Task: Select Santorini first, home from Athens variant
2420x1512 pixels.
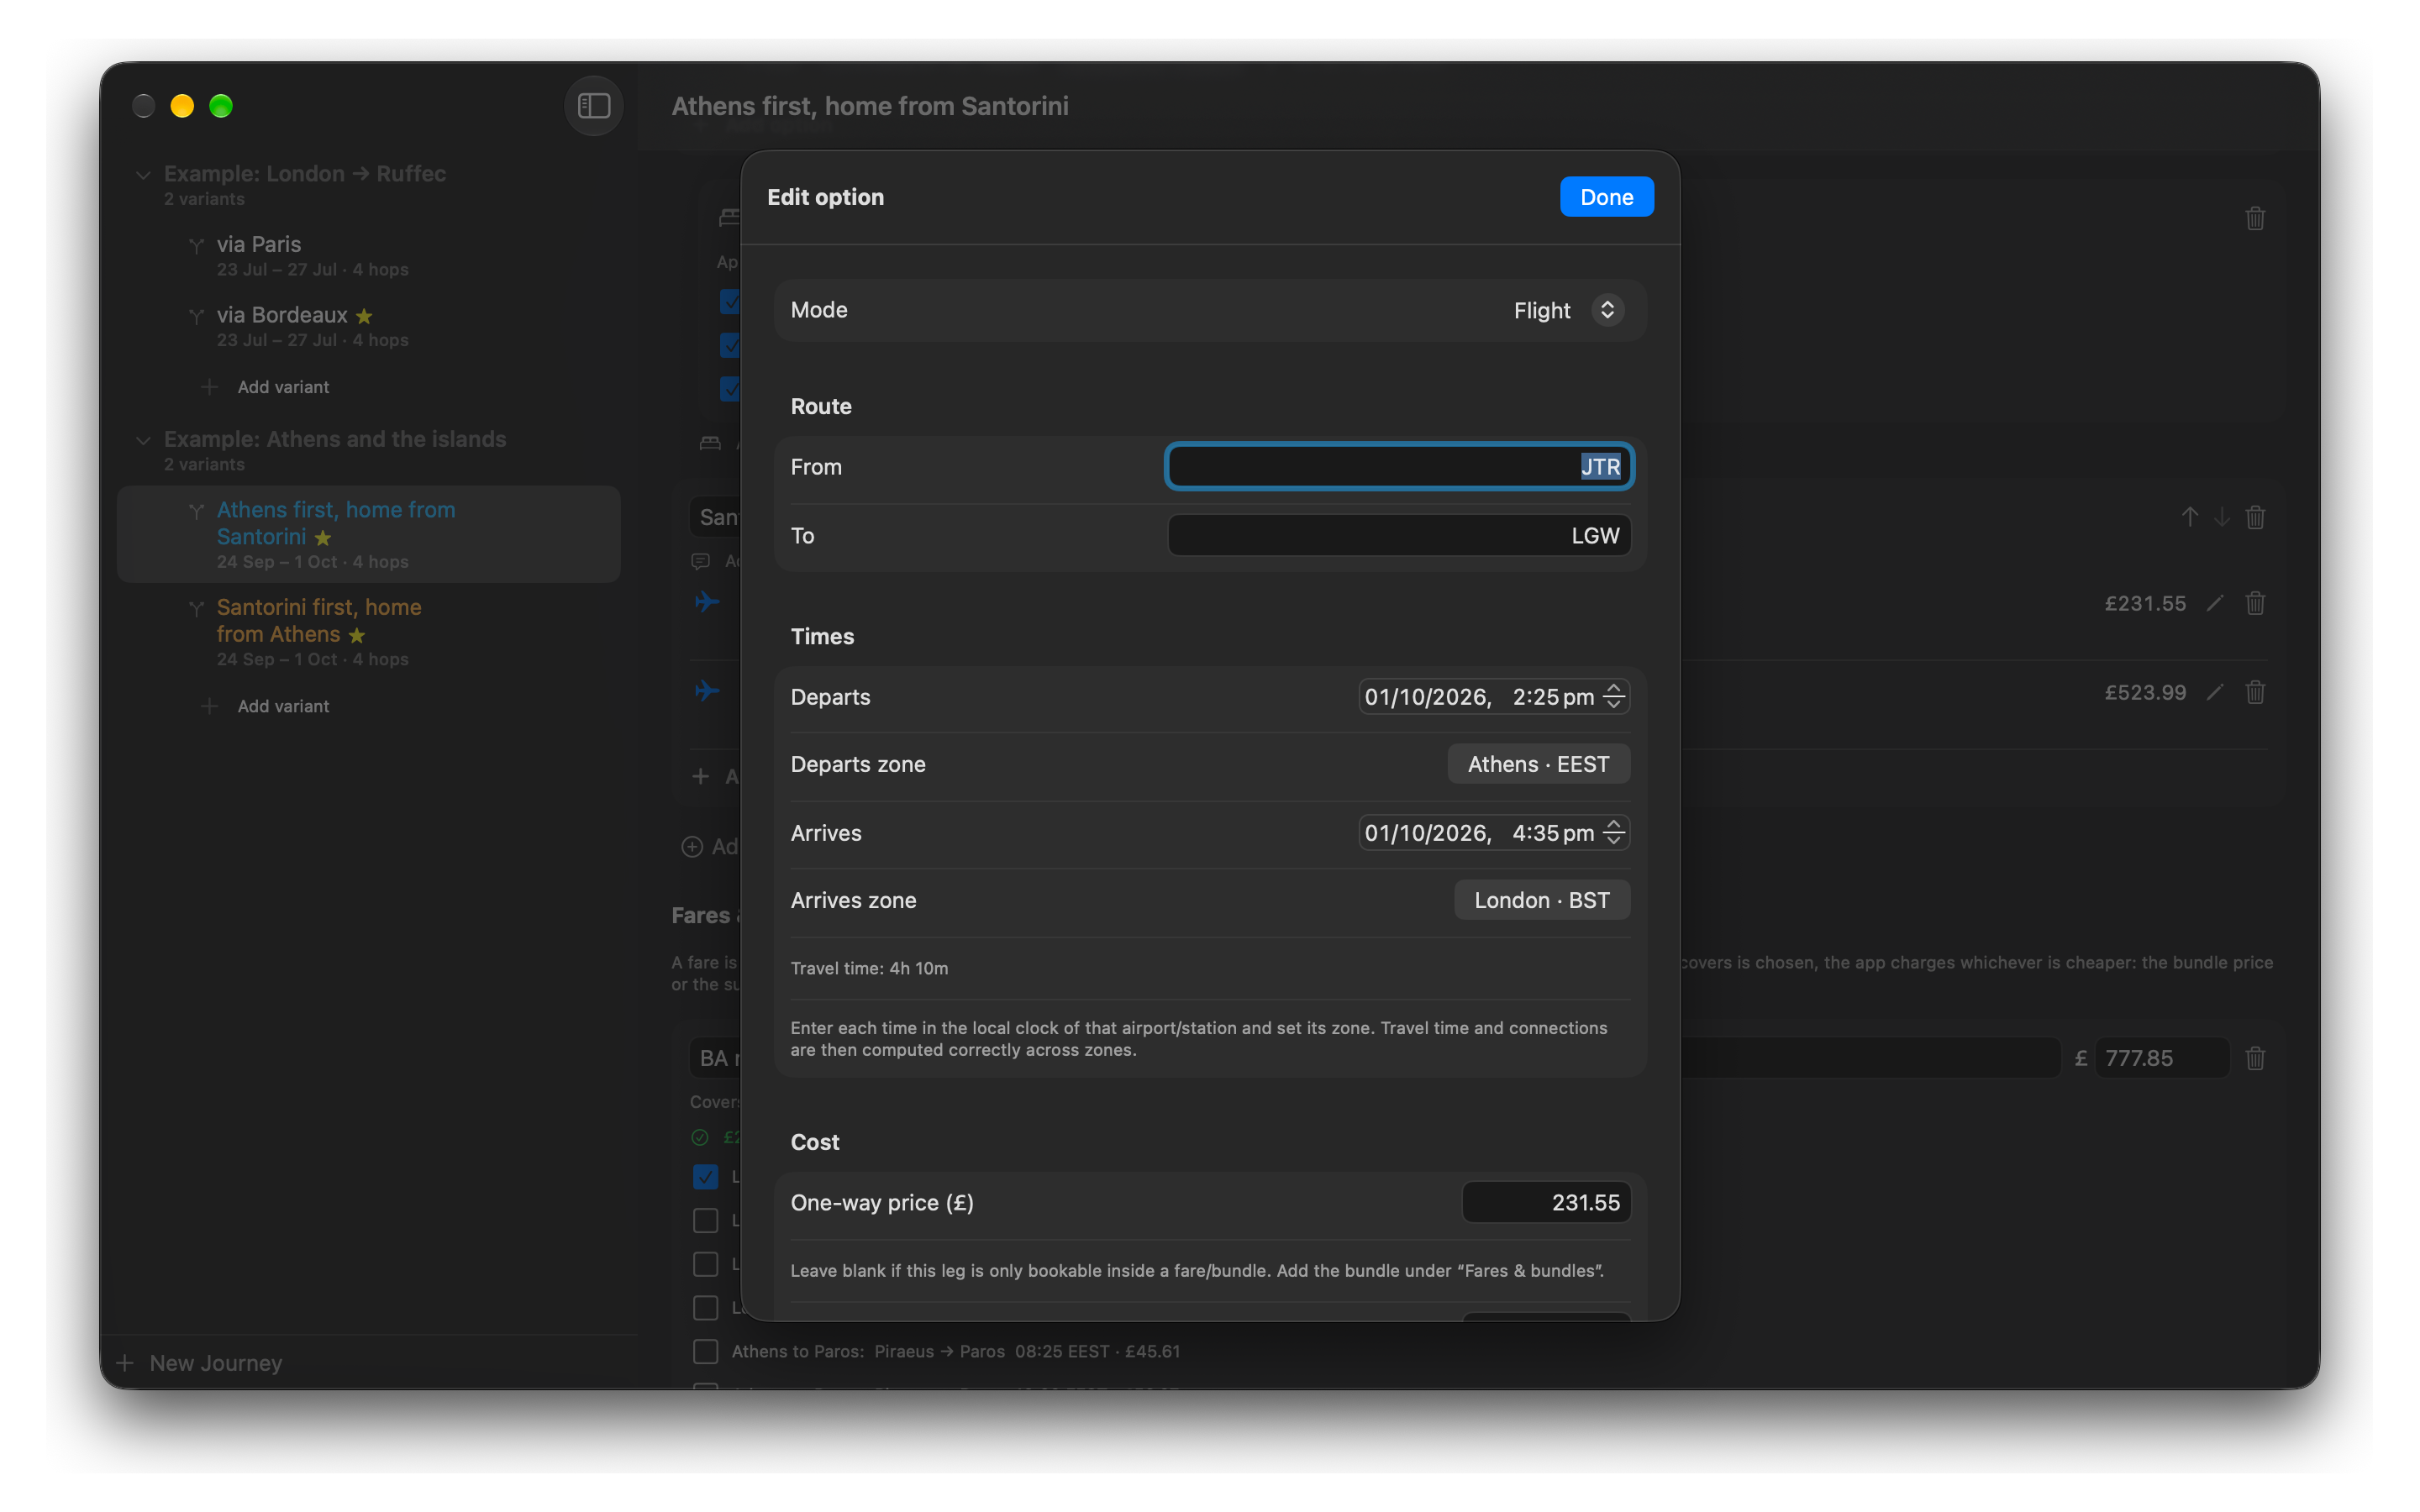Action: (368, 632)
